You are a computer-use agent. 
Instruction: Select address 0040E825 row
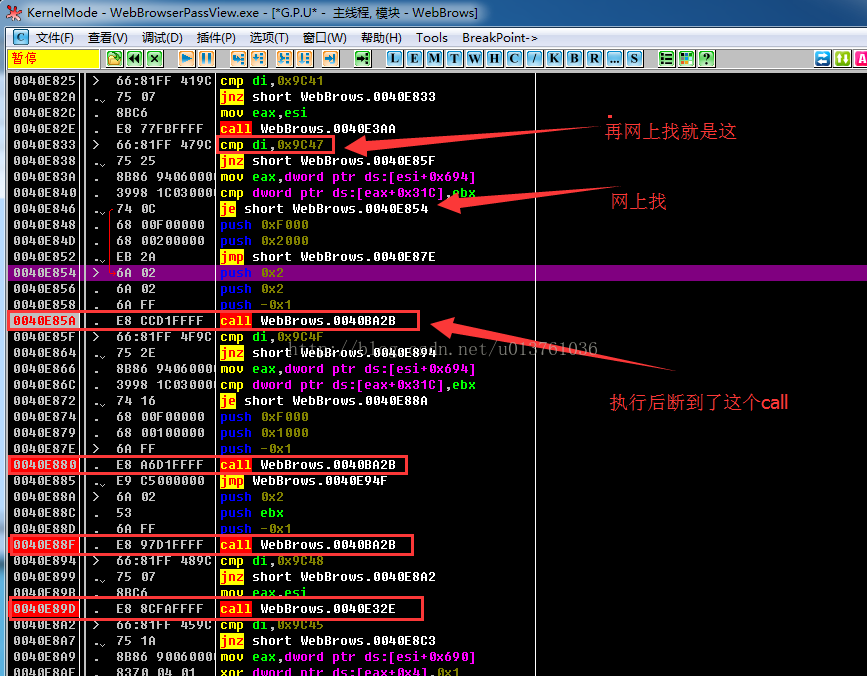(44, 81)
